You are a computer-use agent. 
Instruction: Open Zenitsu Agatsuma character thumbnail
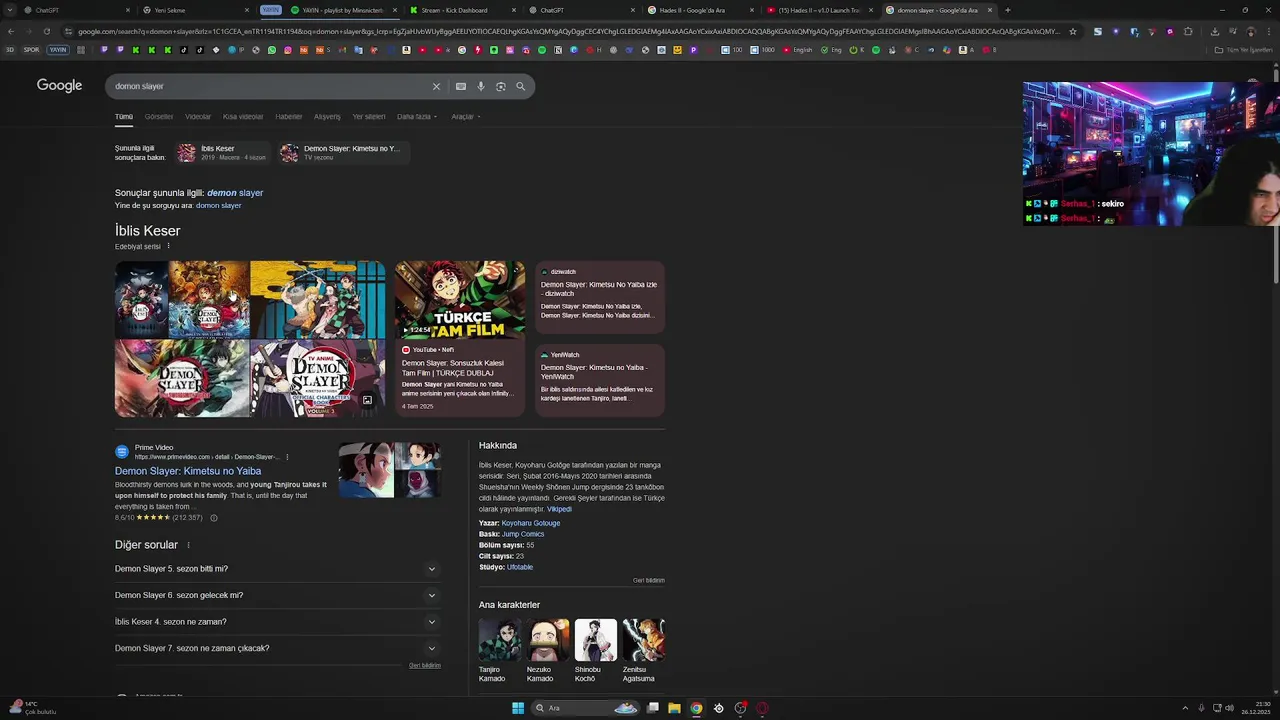click(x=644, y=640)
